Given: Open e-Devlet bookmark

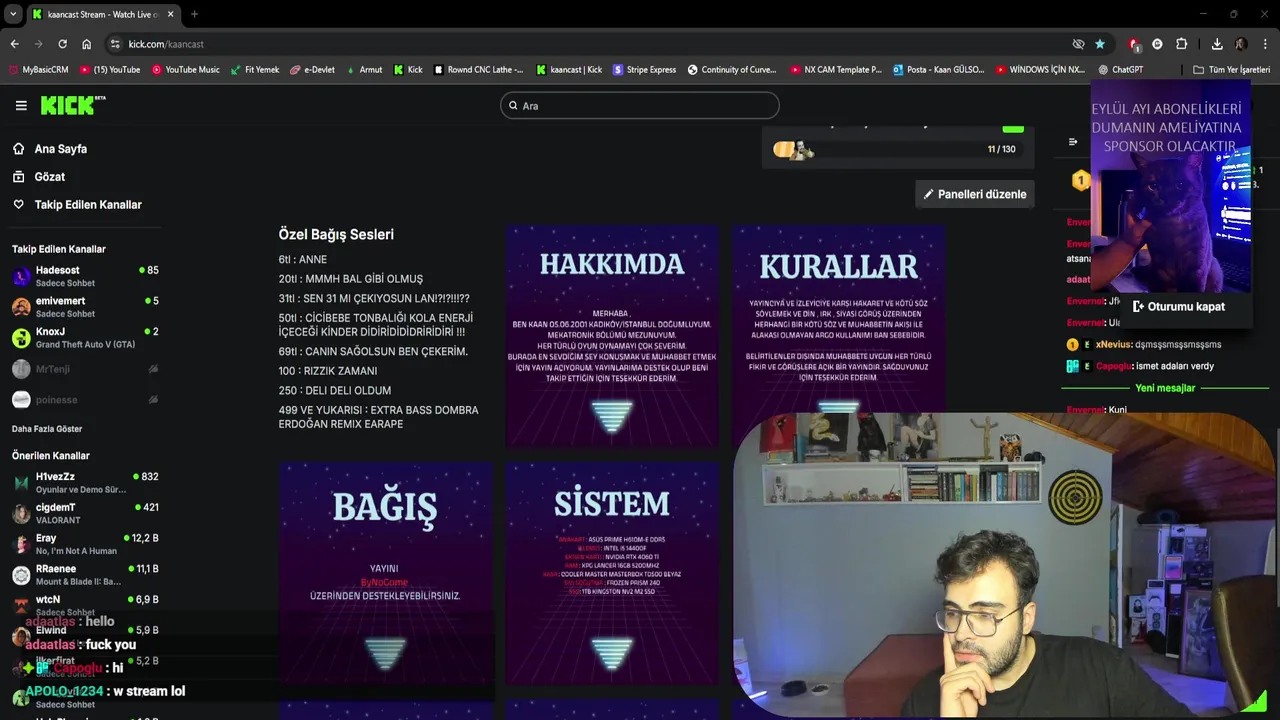Looking at the screenshot, I should point(312,70).
